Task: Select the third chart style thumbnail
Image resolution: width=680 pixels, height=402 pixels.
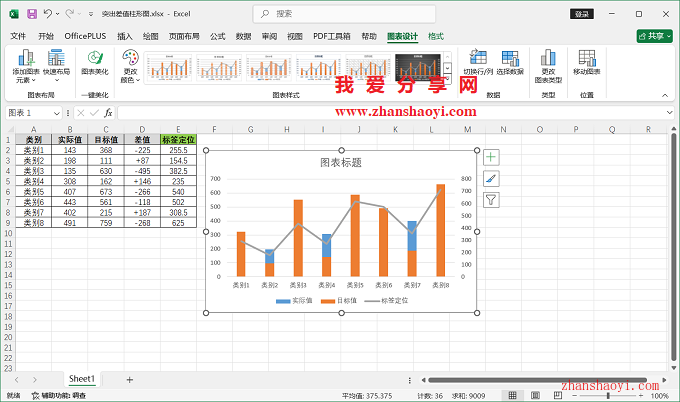Action: click(269, 67)
